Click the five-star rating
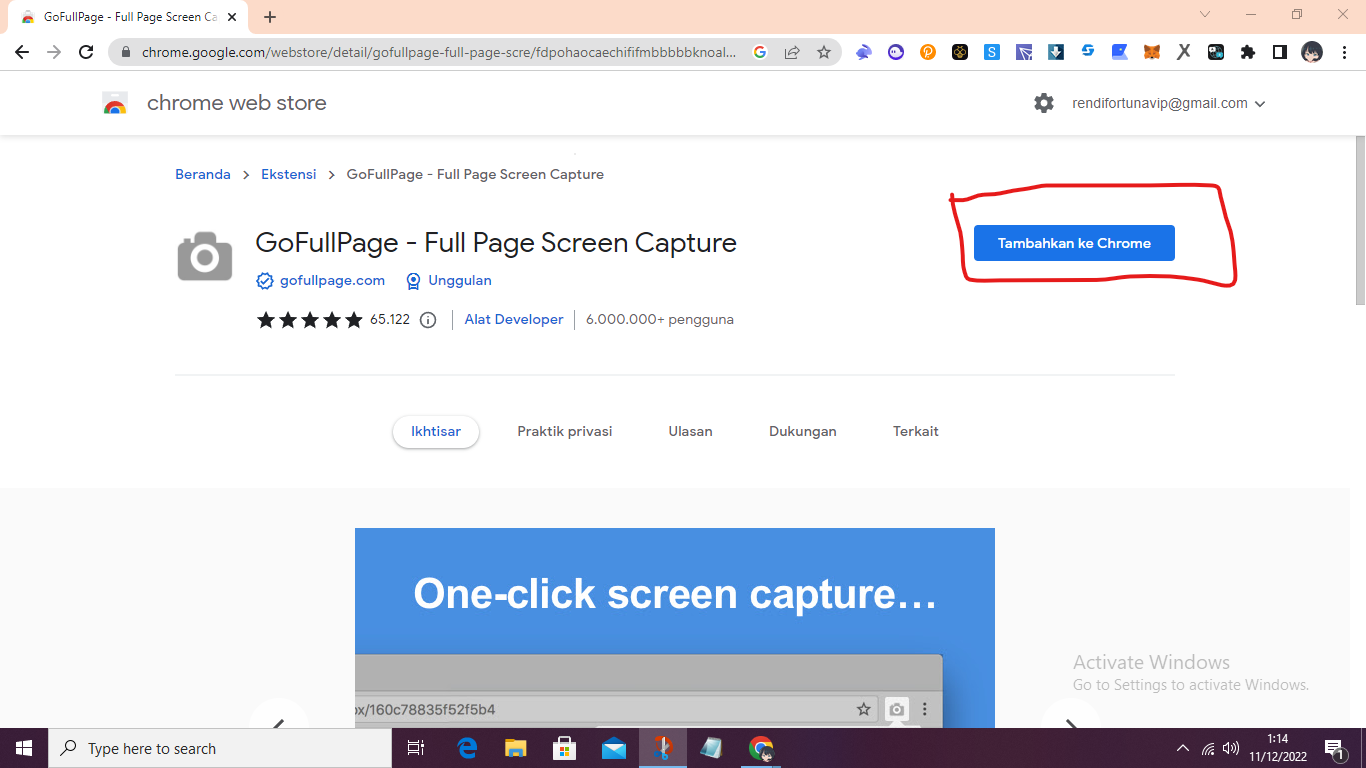This screenshot has height=768, width=1366. pyautogui.click(x=310, y=320)
